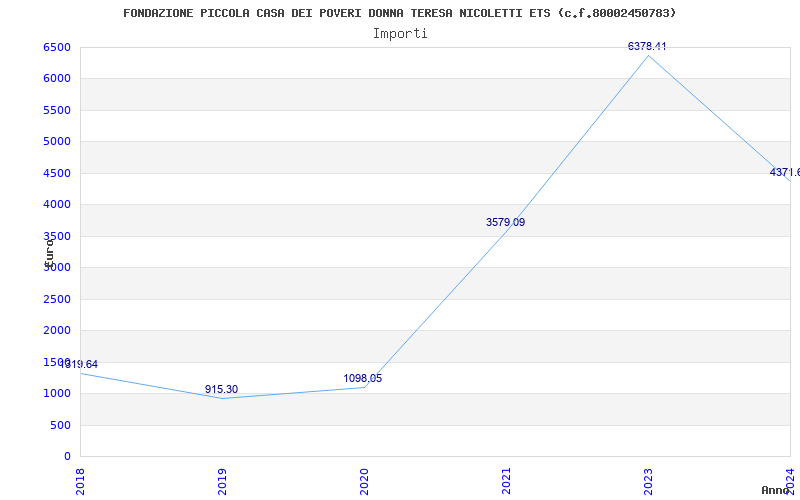Click the 500 y-axis tick label
The image size is (800, 500).
point(60,425)
